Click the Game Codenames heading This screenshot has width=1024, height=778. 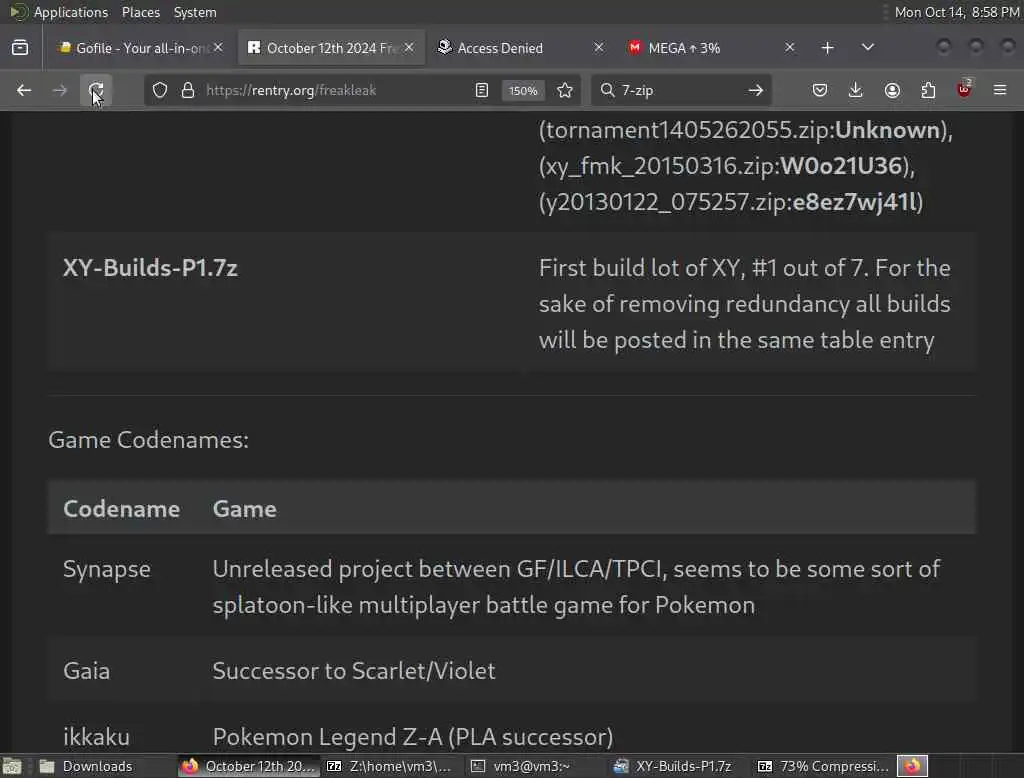coord(149,440)
